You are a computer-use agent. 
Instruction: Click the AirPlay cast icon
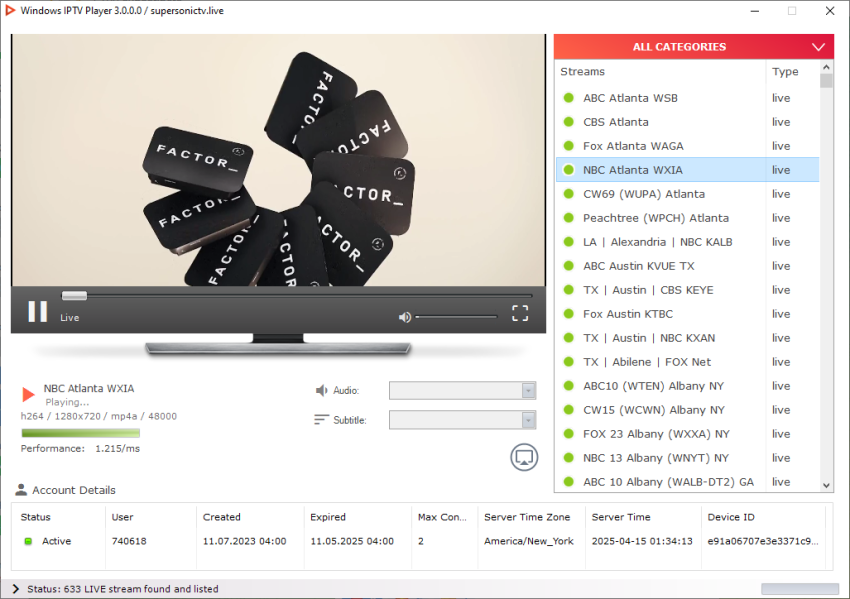coord(524,458)
